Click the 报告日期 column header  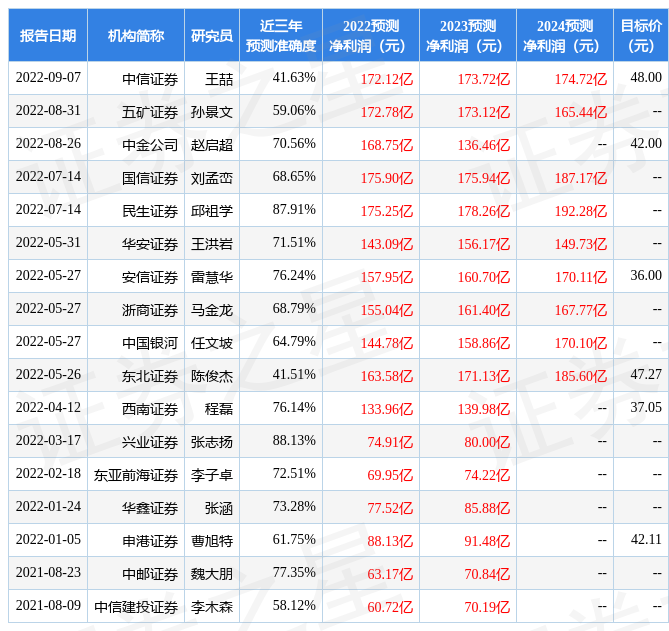(x=48, y=35)
